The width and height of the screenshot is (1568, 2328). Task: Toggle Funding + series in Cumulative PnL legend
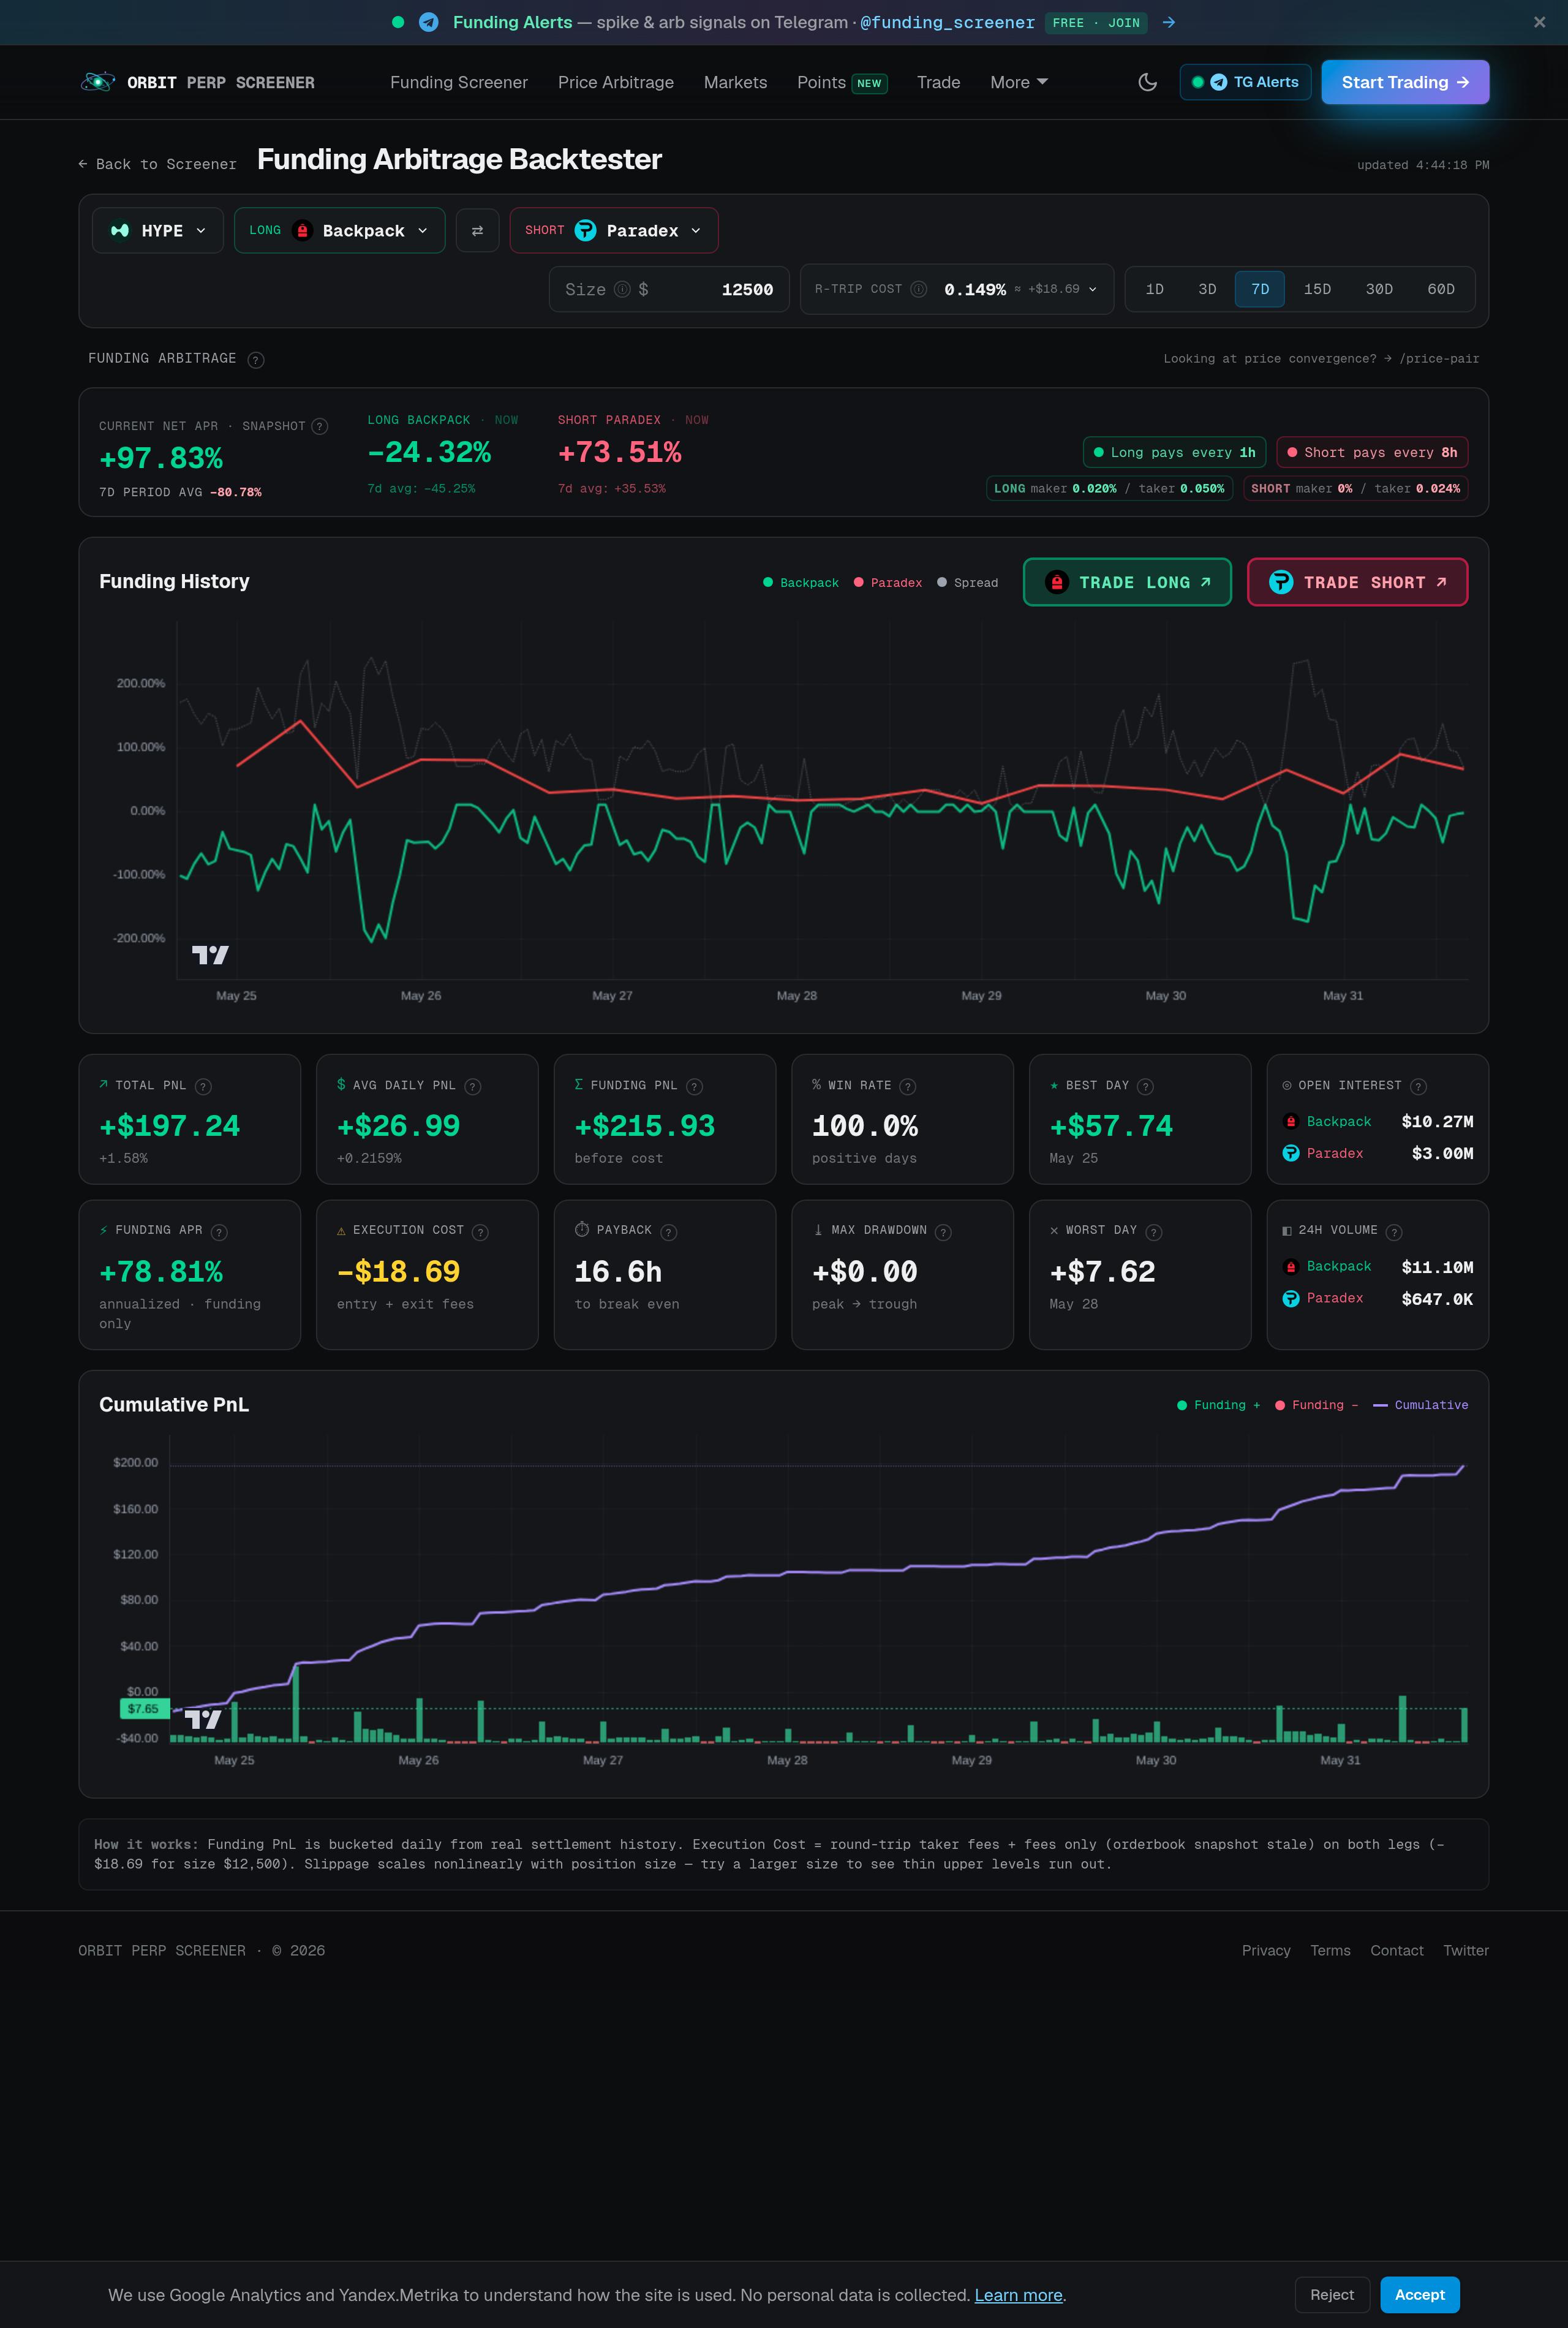pyautogui.click(x=1218, y=1405)
